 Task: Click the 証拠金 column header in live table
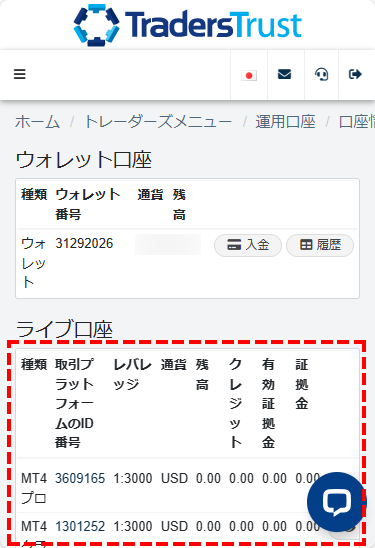301,384
